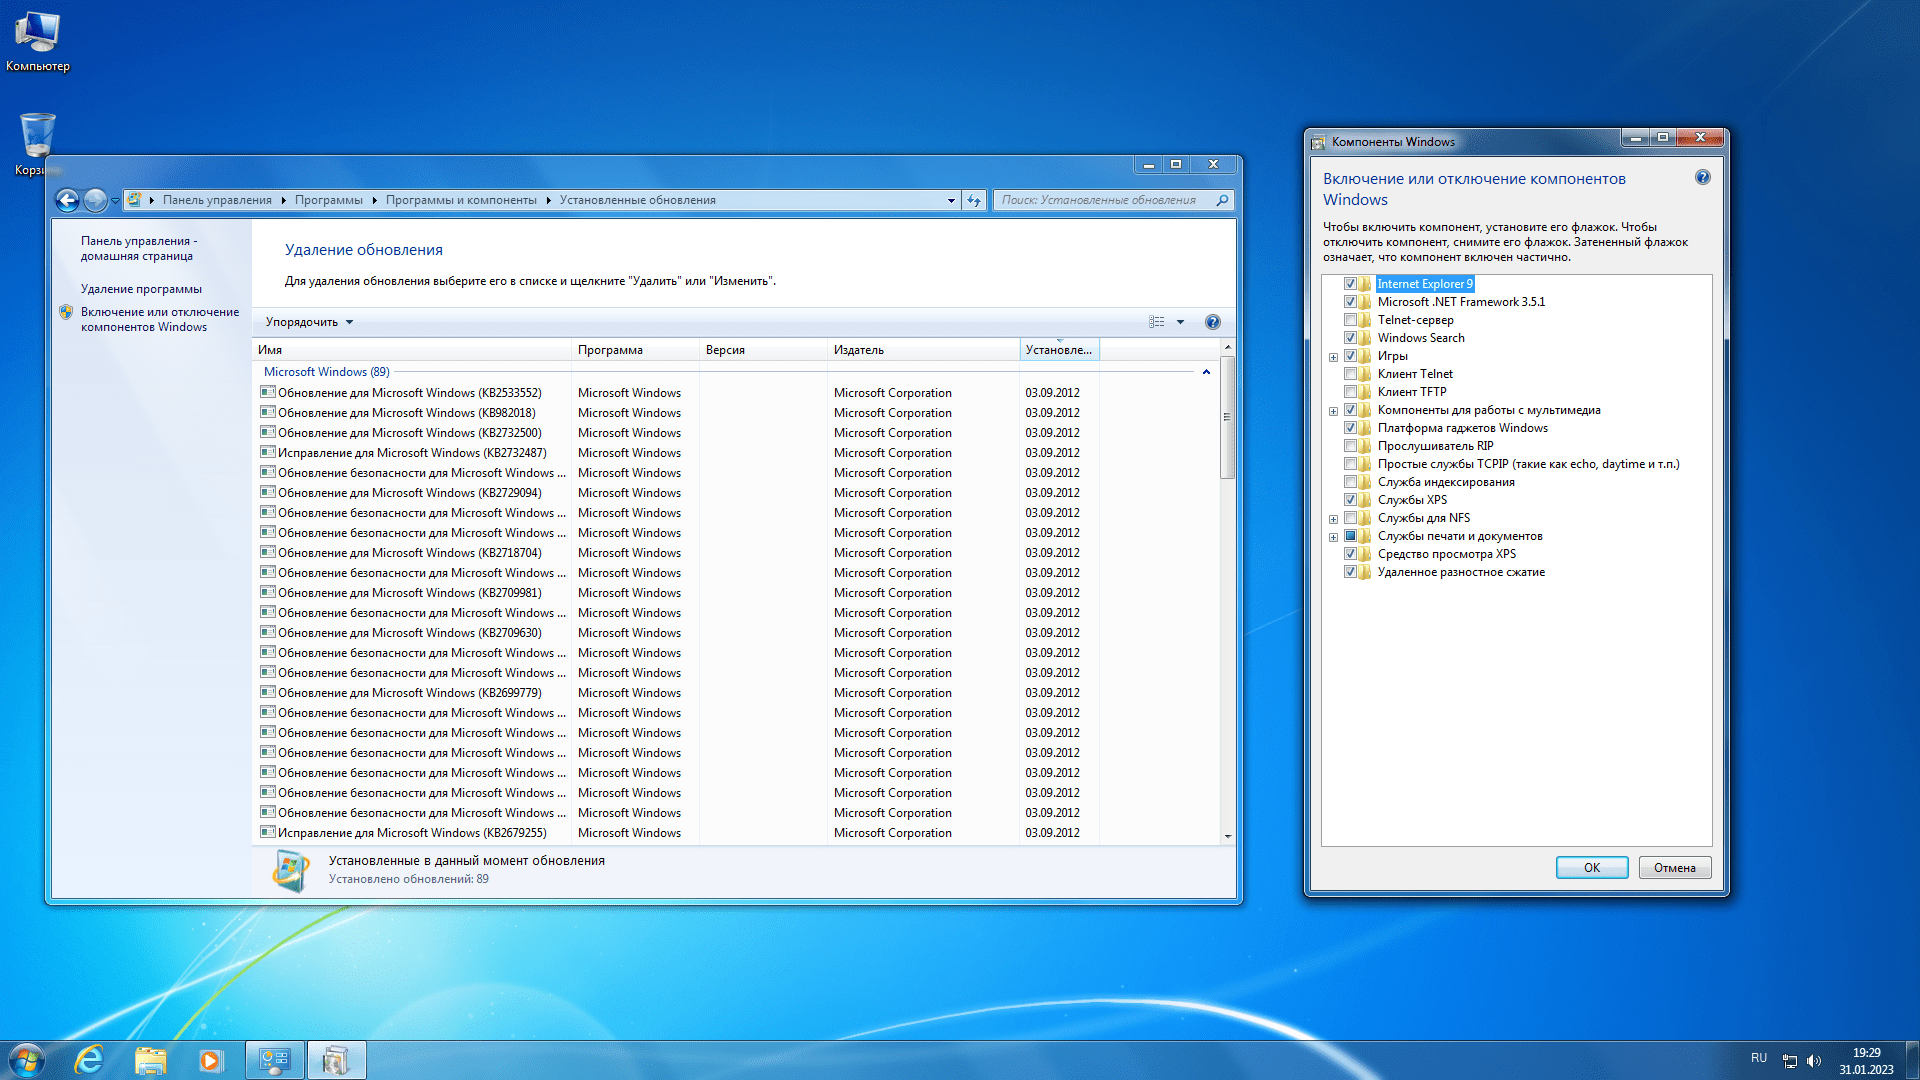Toggle the Службы XPS checkbox
This screenshot has height=1080, width=1920.
coord(1350,500)
